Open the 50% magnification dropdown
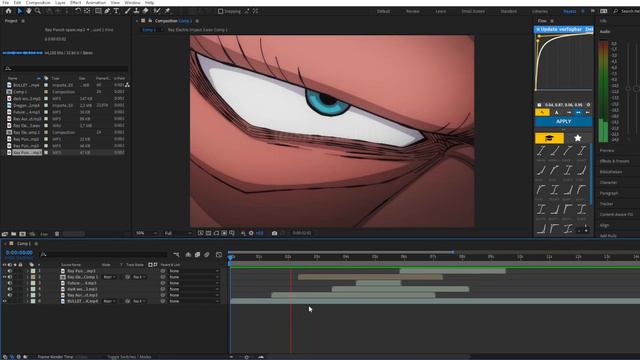 tap(147, 233)
